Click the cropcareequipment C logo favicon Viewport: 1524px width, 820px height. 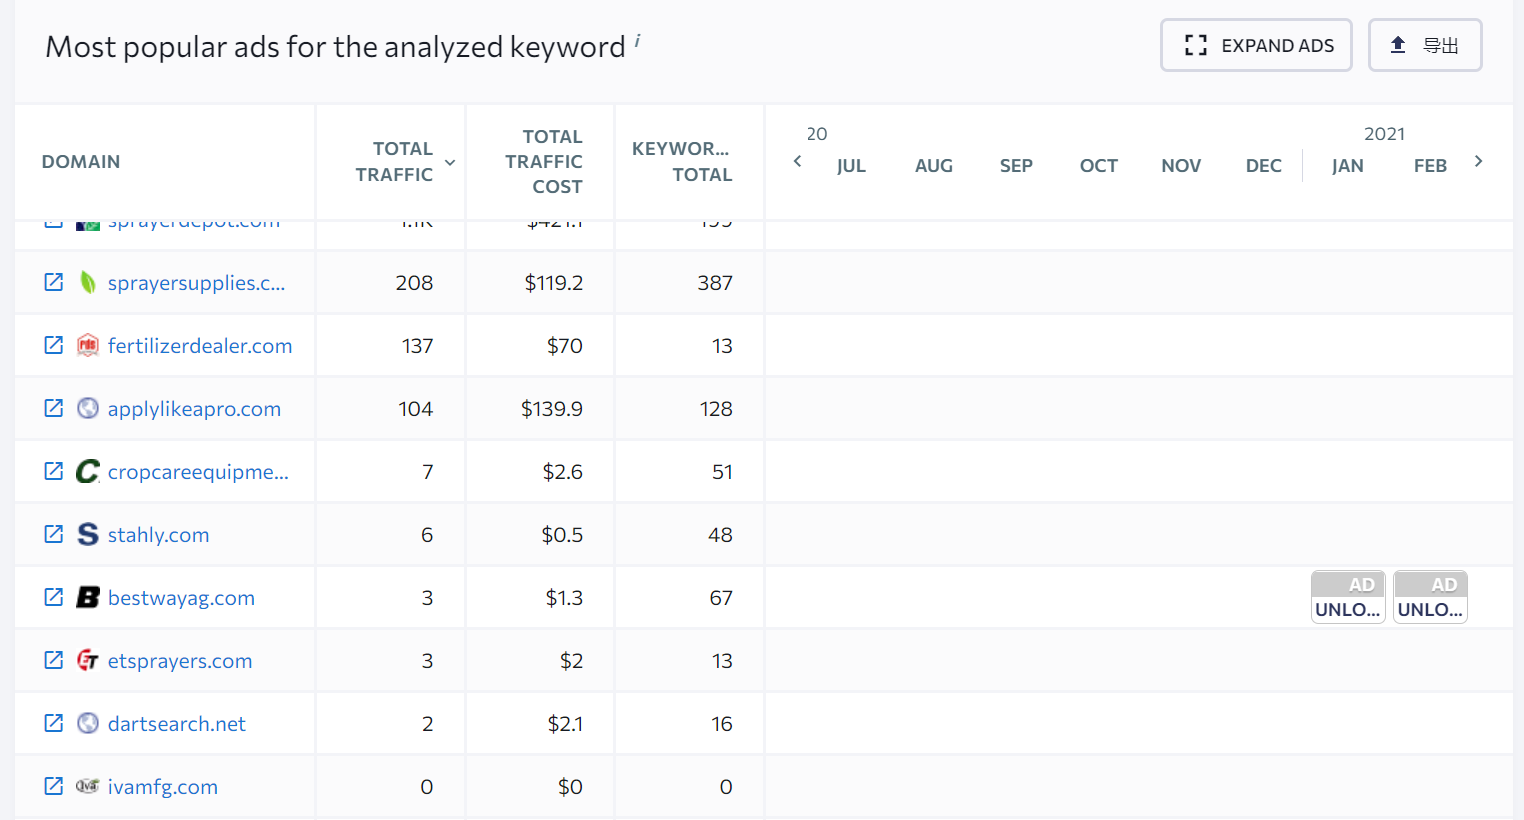coord(88,471)
